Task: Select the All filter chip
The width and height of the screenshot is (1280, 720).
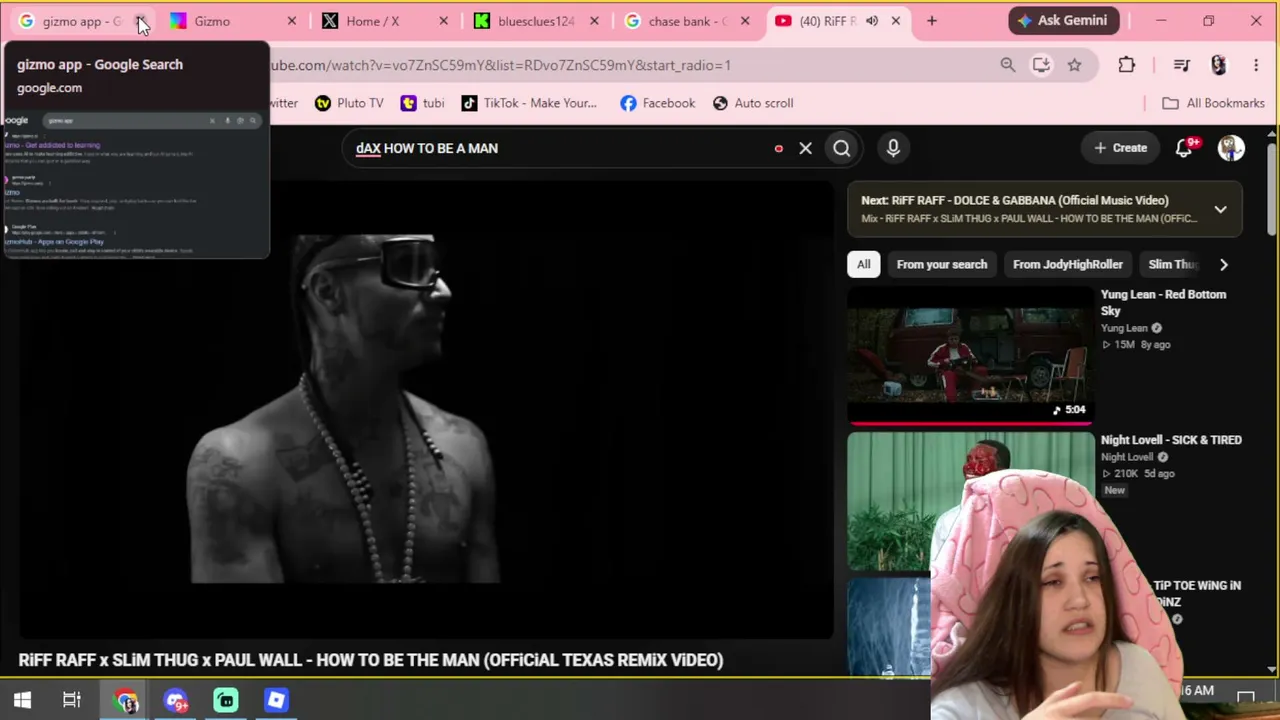Action: (x=863, y=264)
